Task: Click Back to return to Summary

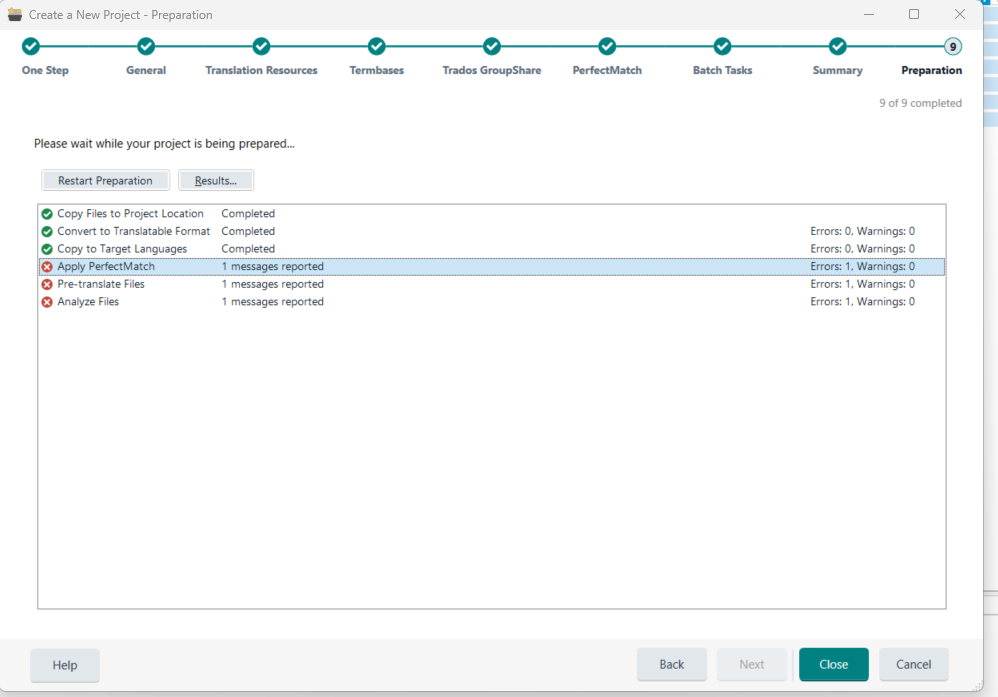Action: [671, 664]
